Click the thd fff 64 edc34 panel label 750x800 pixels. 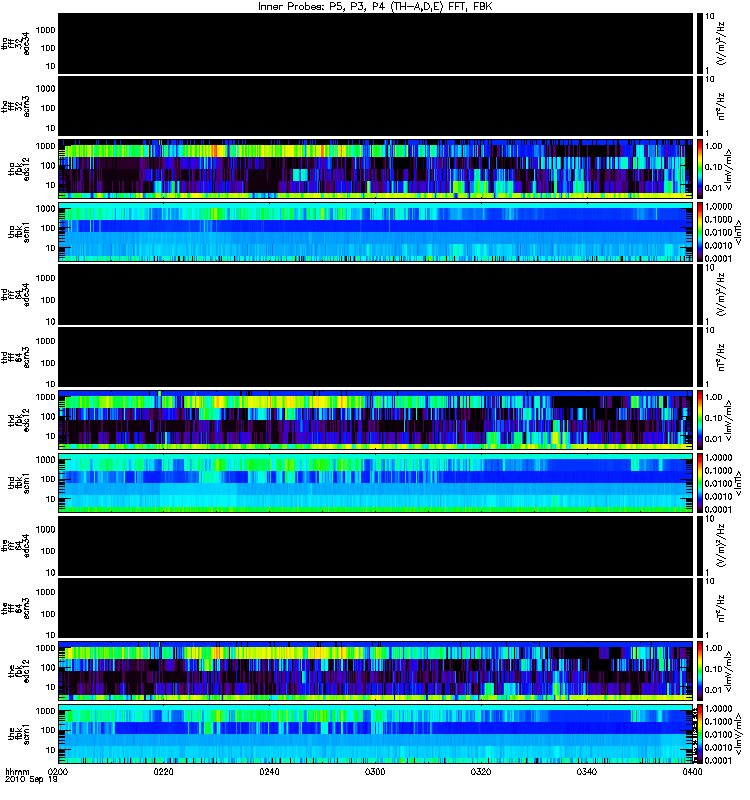click(x=16, y=294)
